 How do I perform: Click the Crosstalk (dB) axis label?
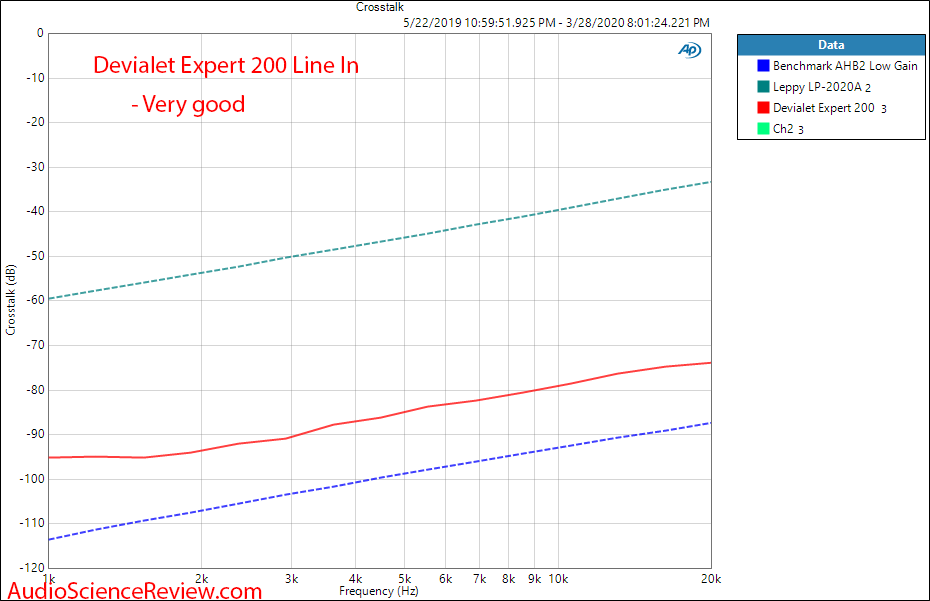point(11,300)
